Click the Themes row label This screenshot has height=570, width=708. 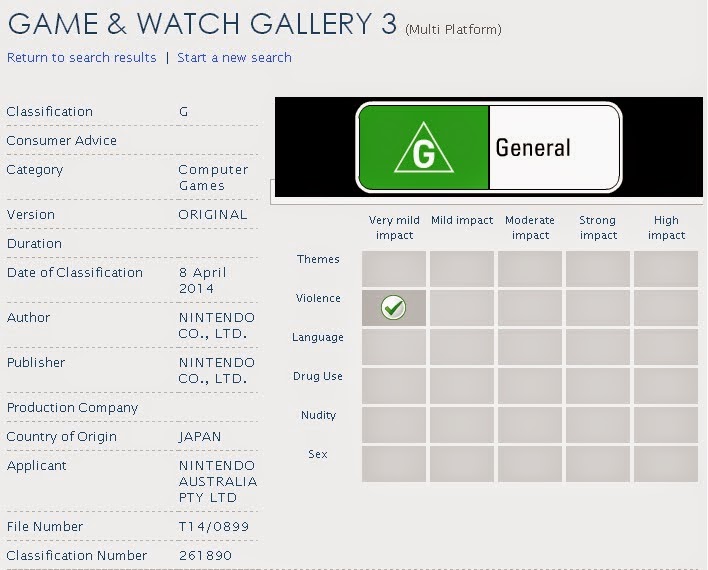click(318, 259)
